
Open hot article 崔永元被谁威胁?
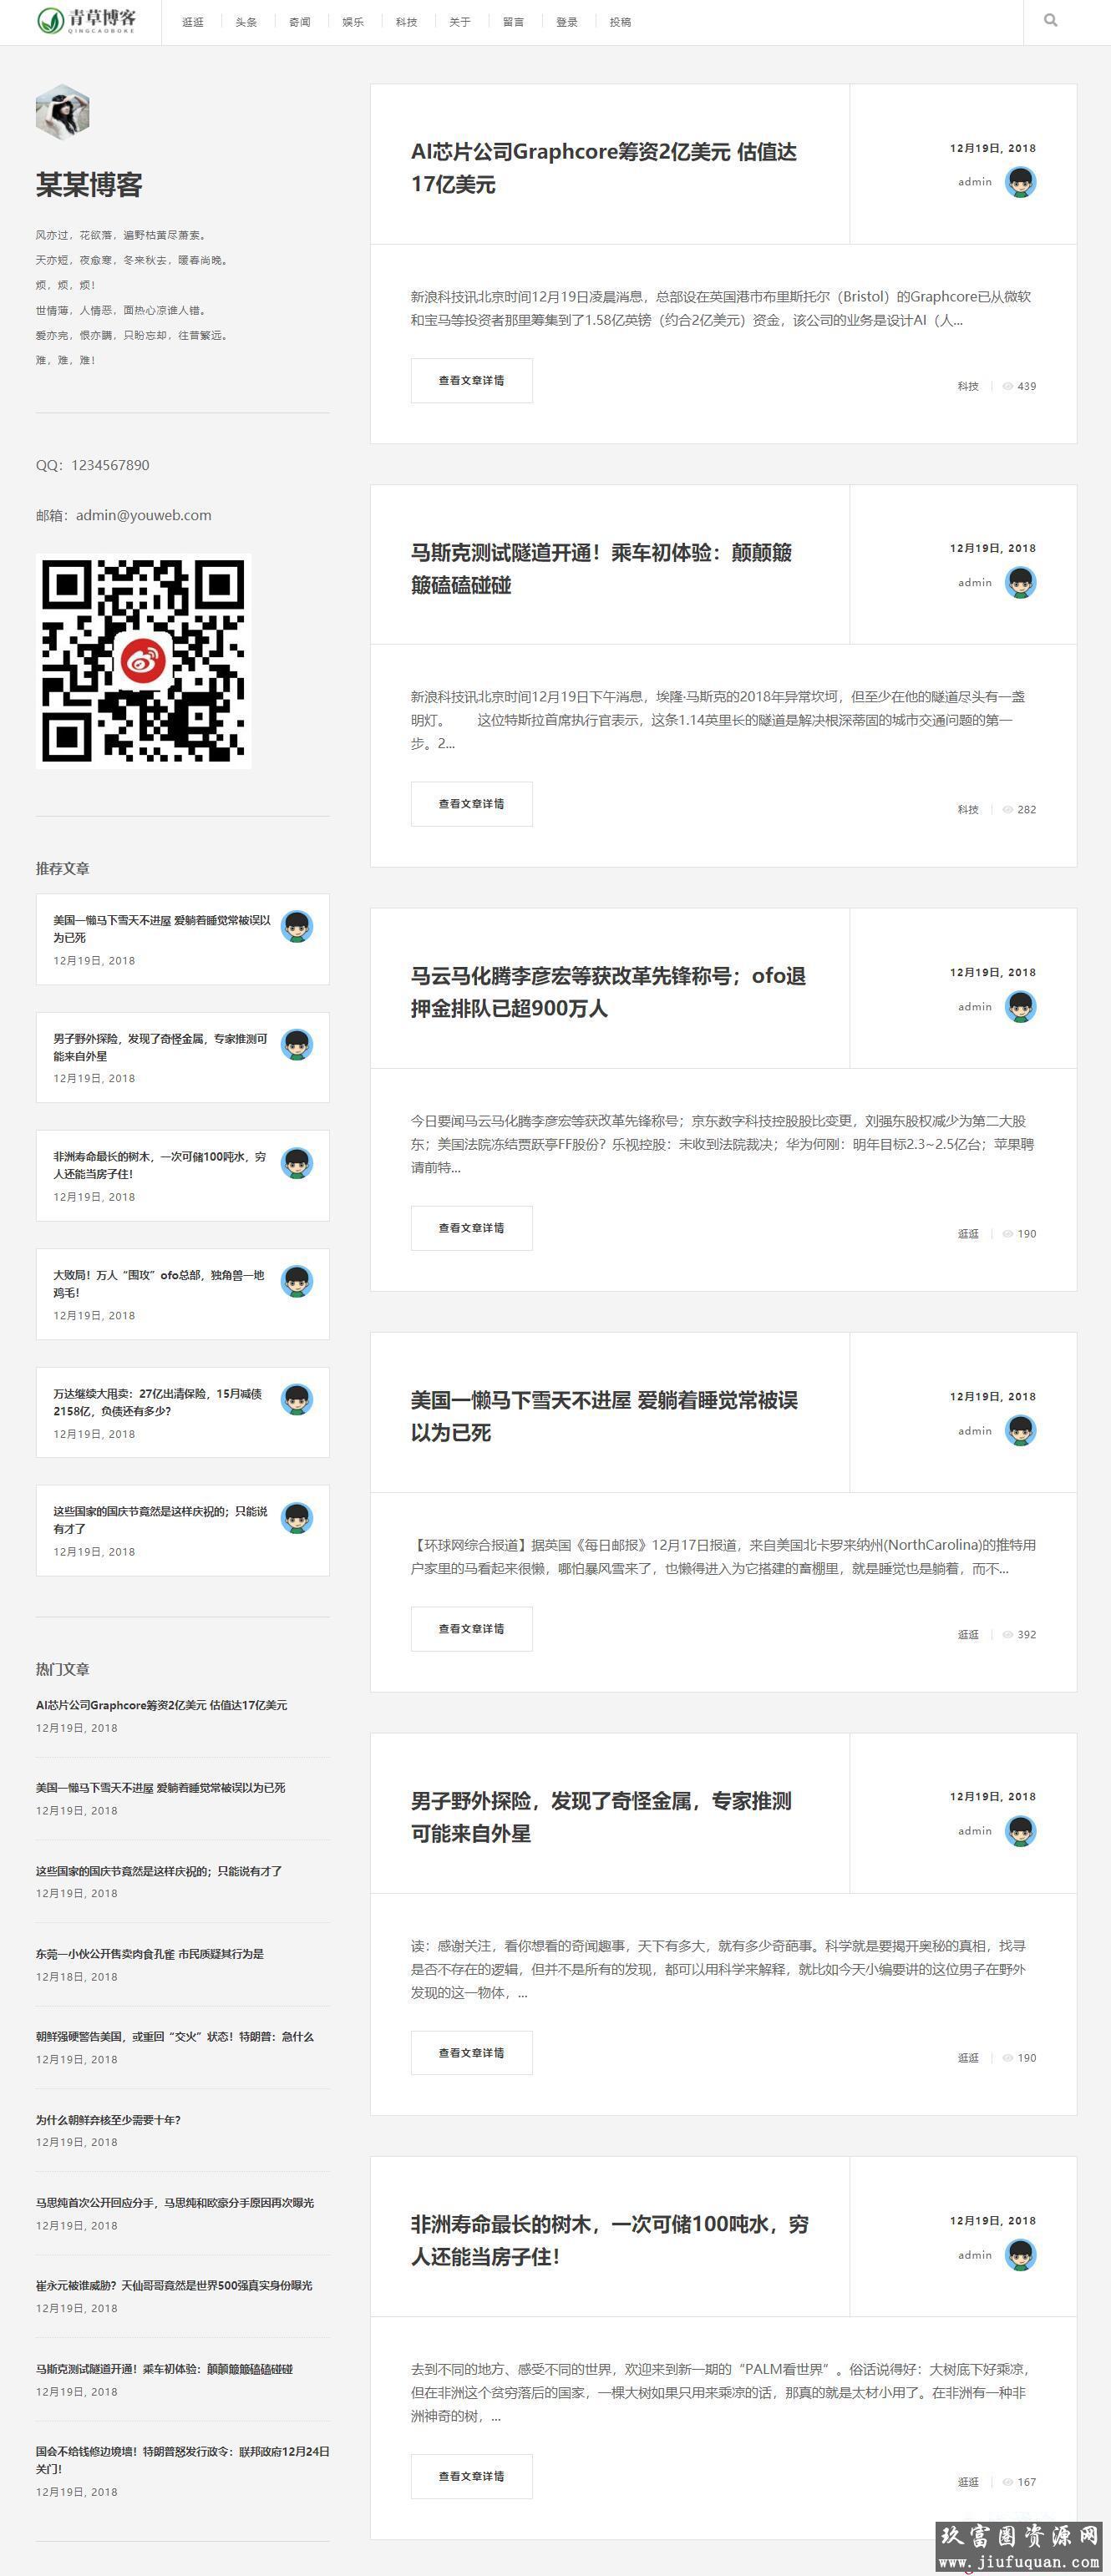tap(174, 2286)
